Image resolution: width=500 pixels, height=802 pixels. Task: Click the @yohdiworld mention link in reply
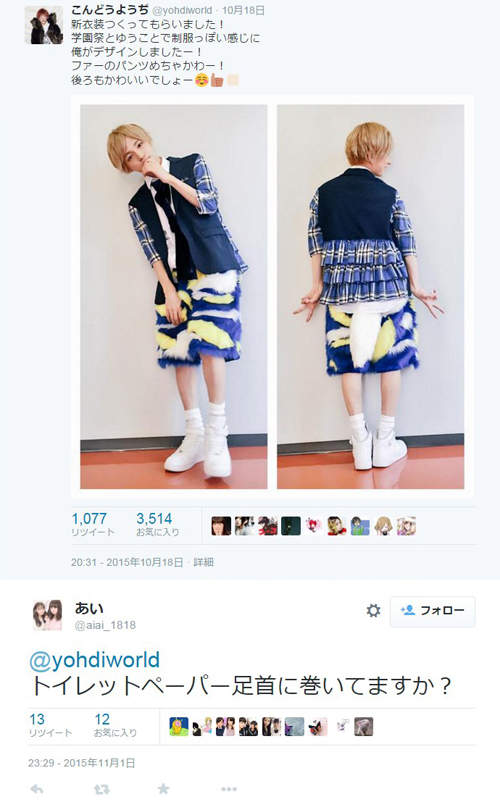tap(95, 659)
